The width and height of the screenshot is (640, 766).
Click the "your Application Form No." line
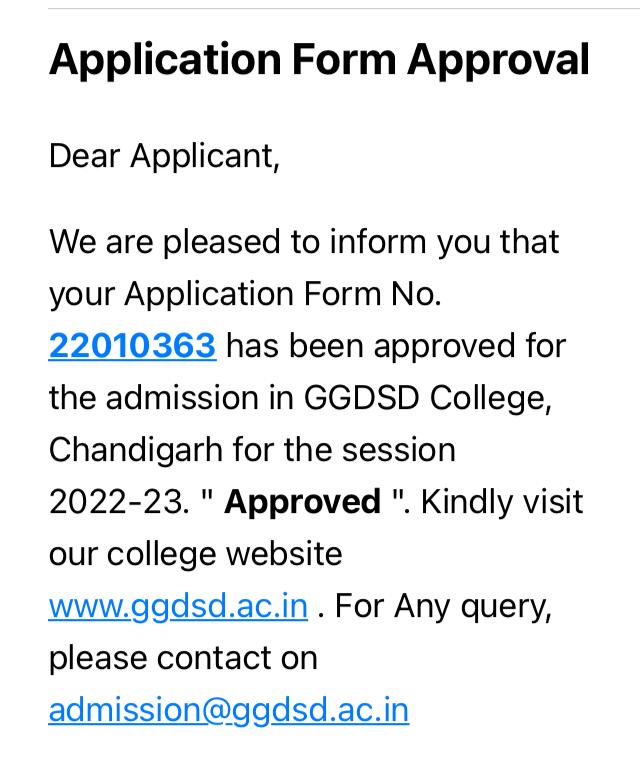(x=245, y=295)
